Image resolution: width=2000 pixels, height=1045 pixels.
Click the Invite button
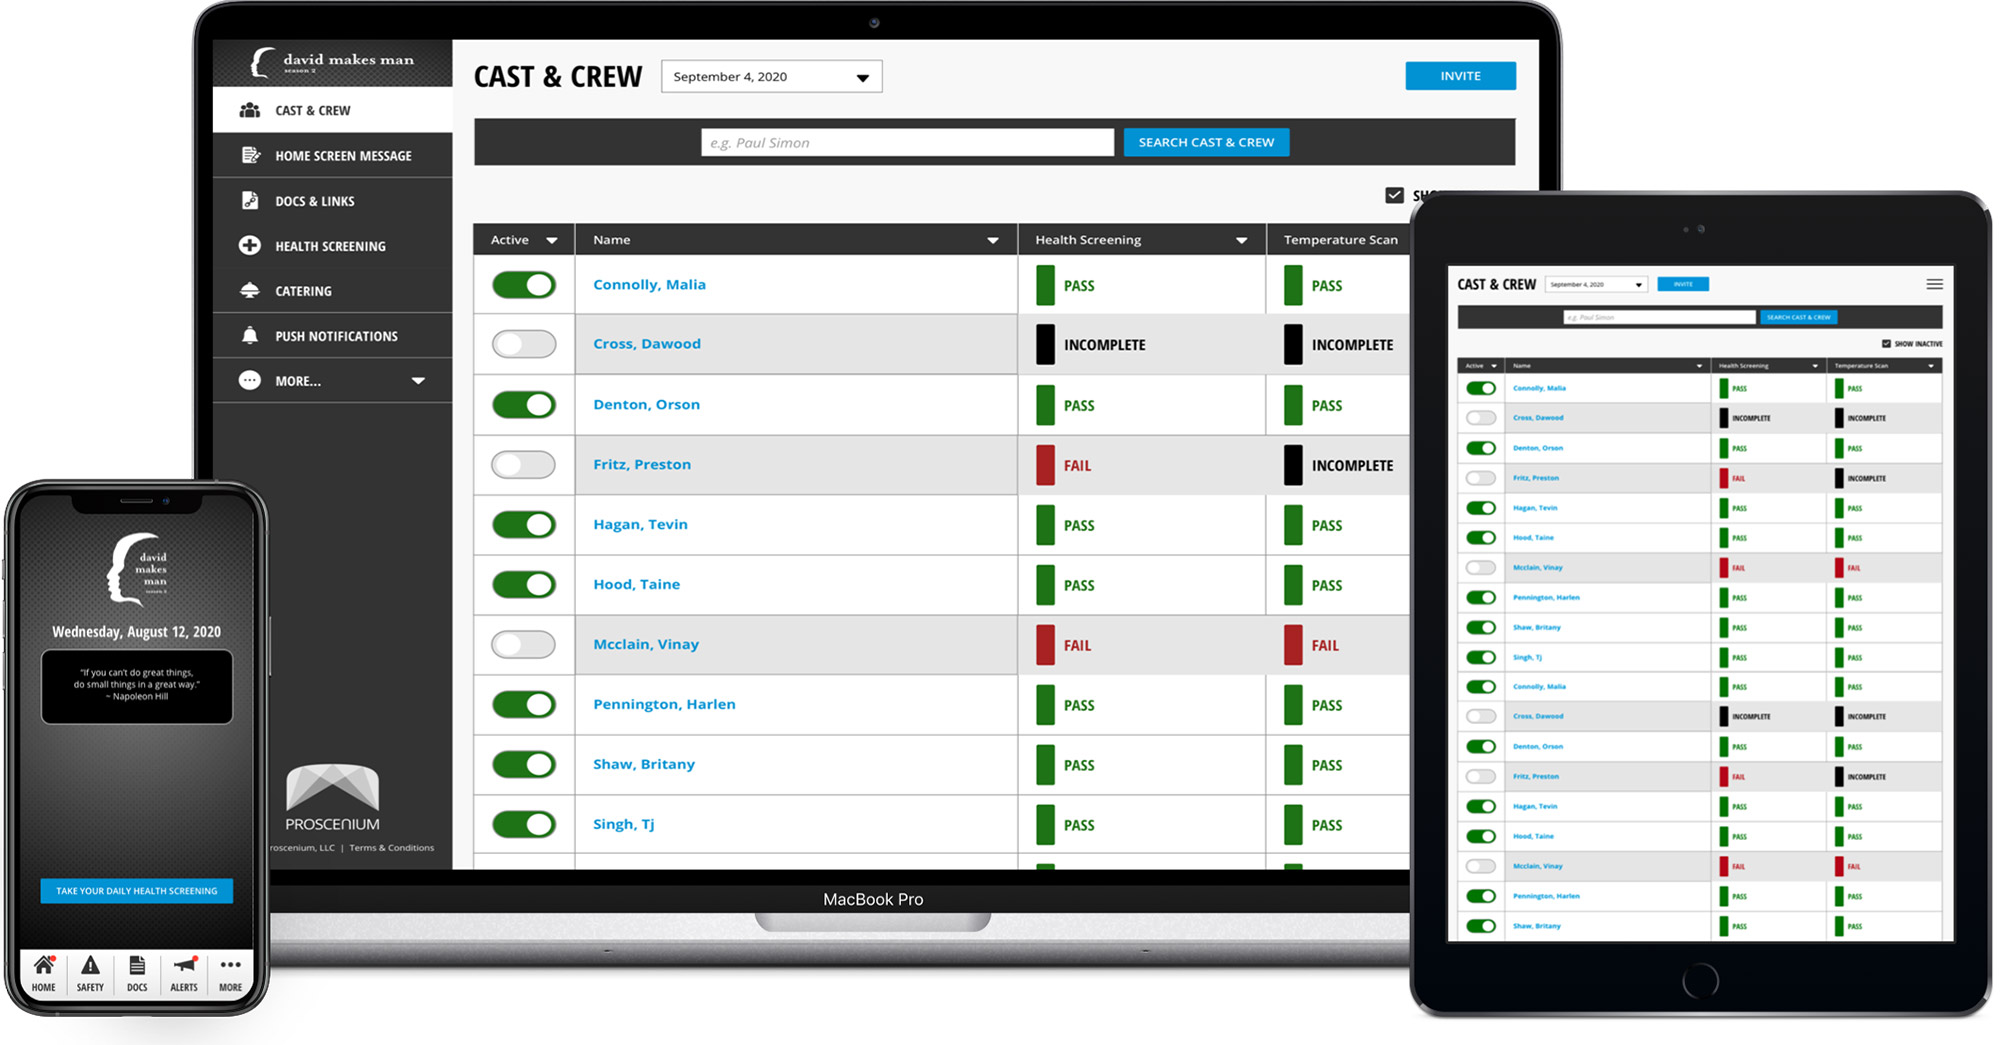coord(1460,75)
